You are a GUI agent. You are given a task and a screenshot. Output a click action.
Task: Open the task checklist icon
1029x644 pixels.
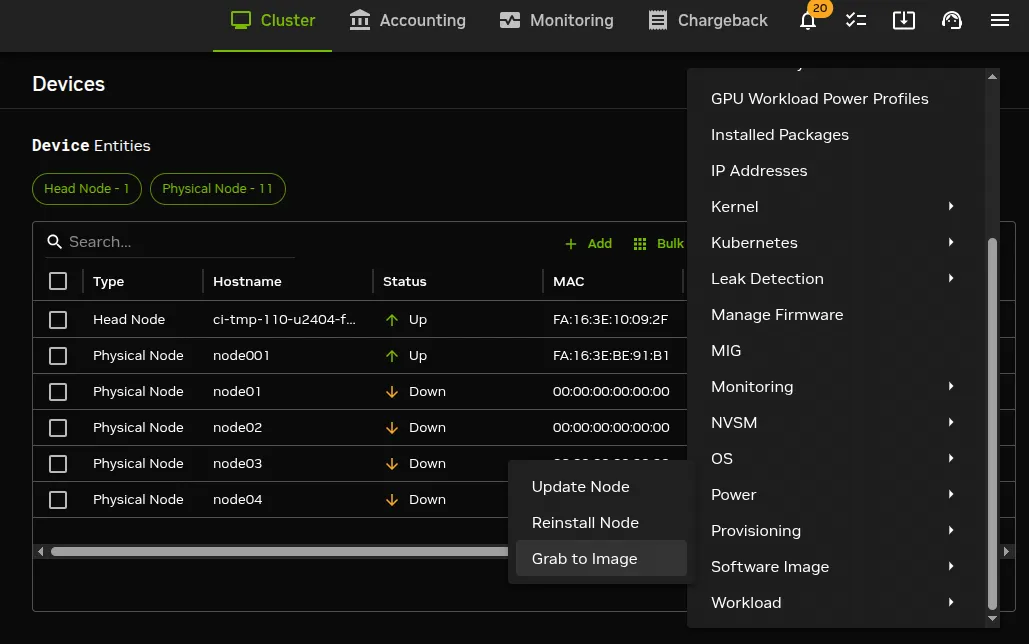[856, 20]
